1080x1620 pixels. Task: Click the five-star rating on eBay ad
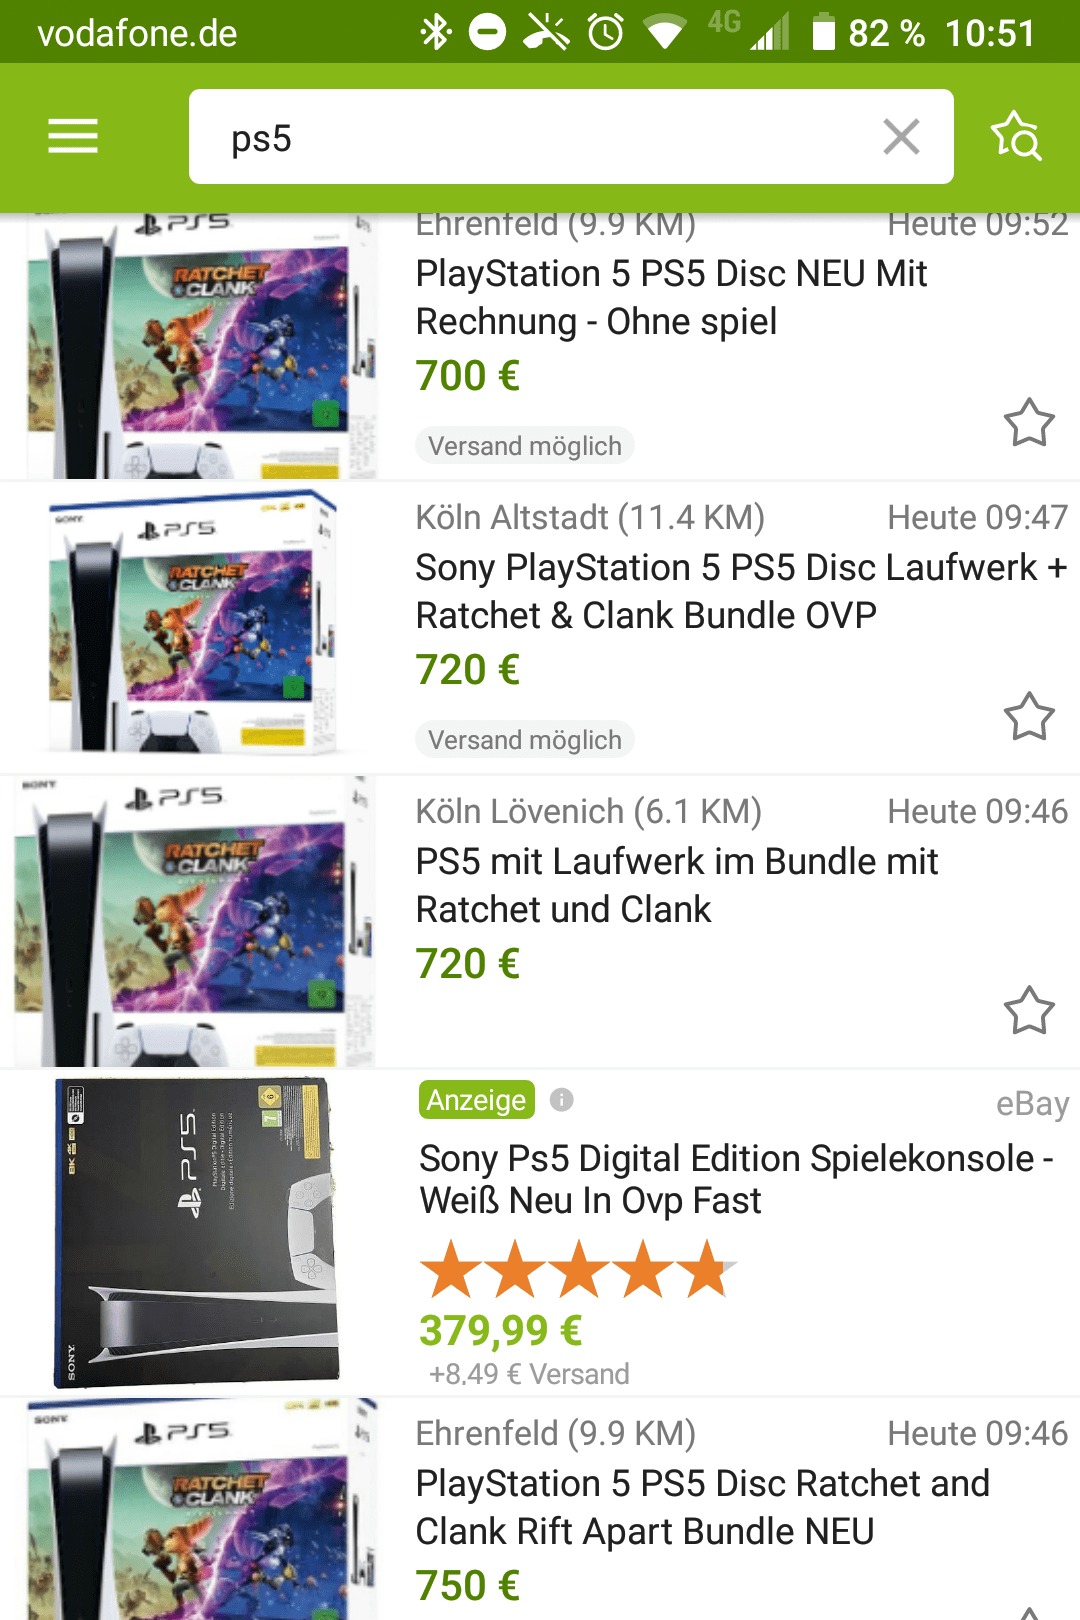coord(578,1268)
